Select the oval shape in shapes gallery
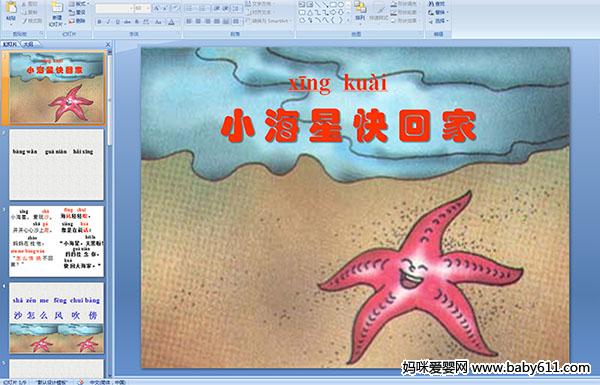This screenshot has width=600, height=385. [342, 5]
